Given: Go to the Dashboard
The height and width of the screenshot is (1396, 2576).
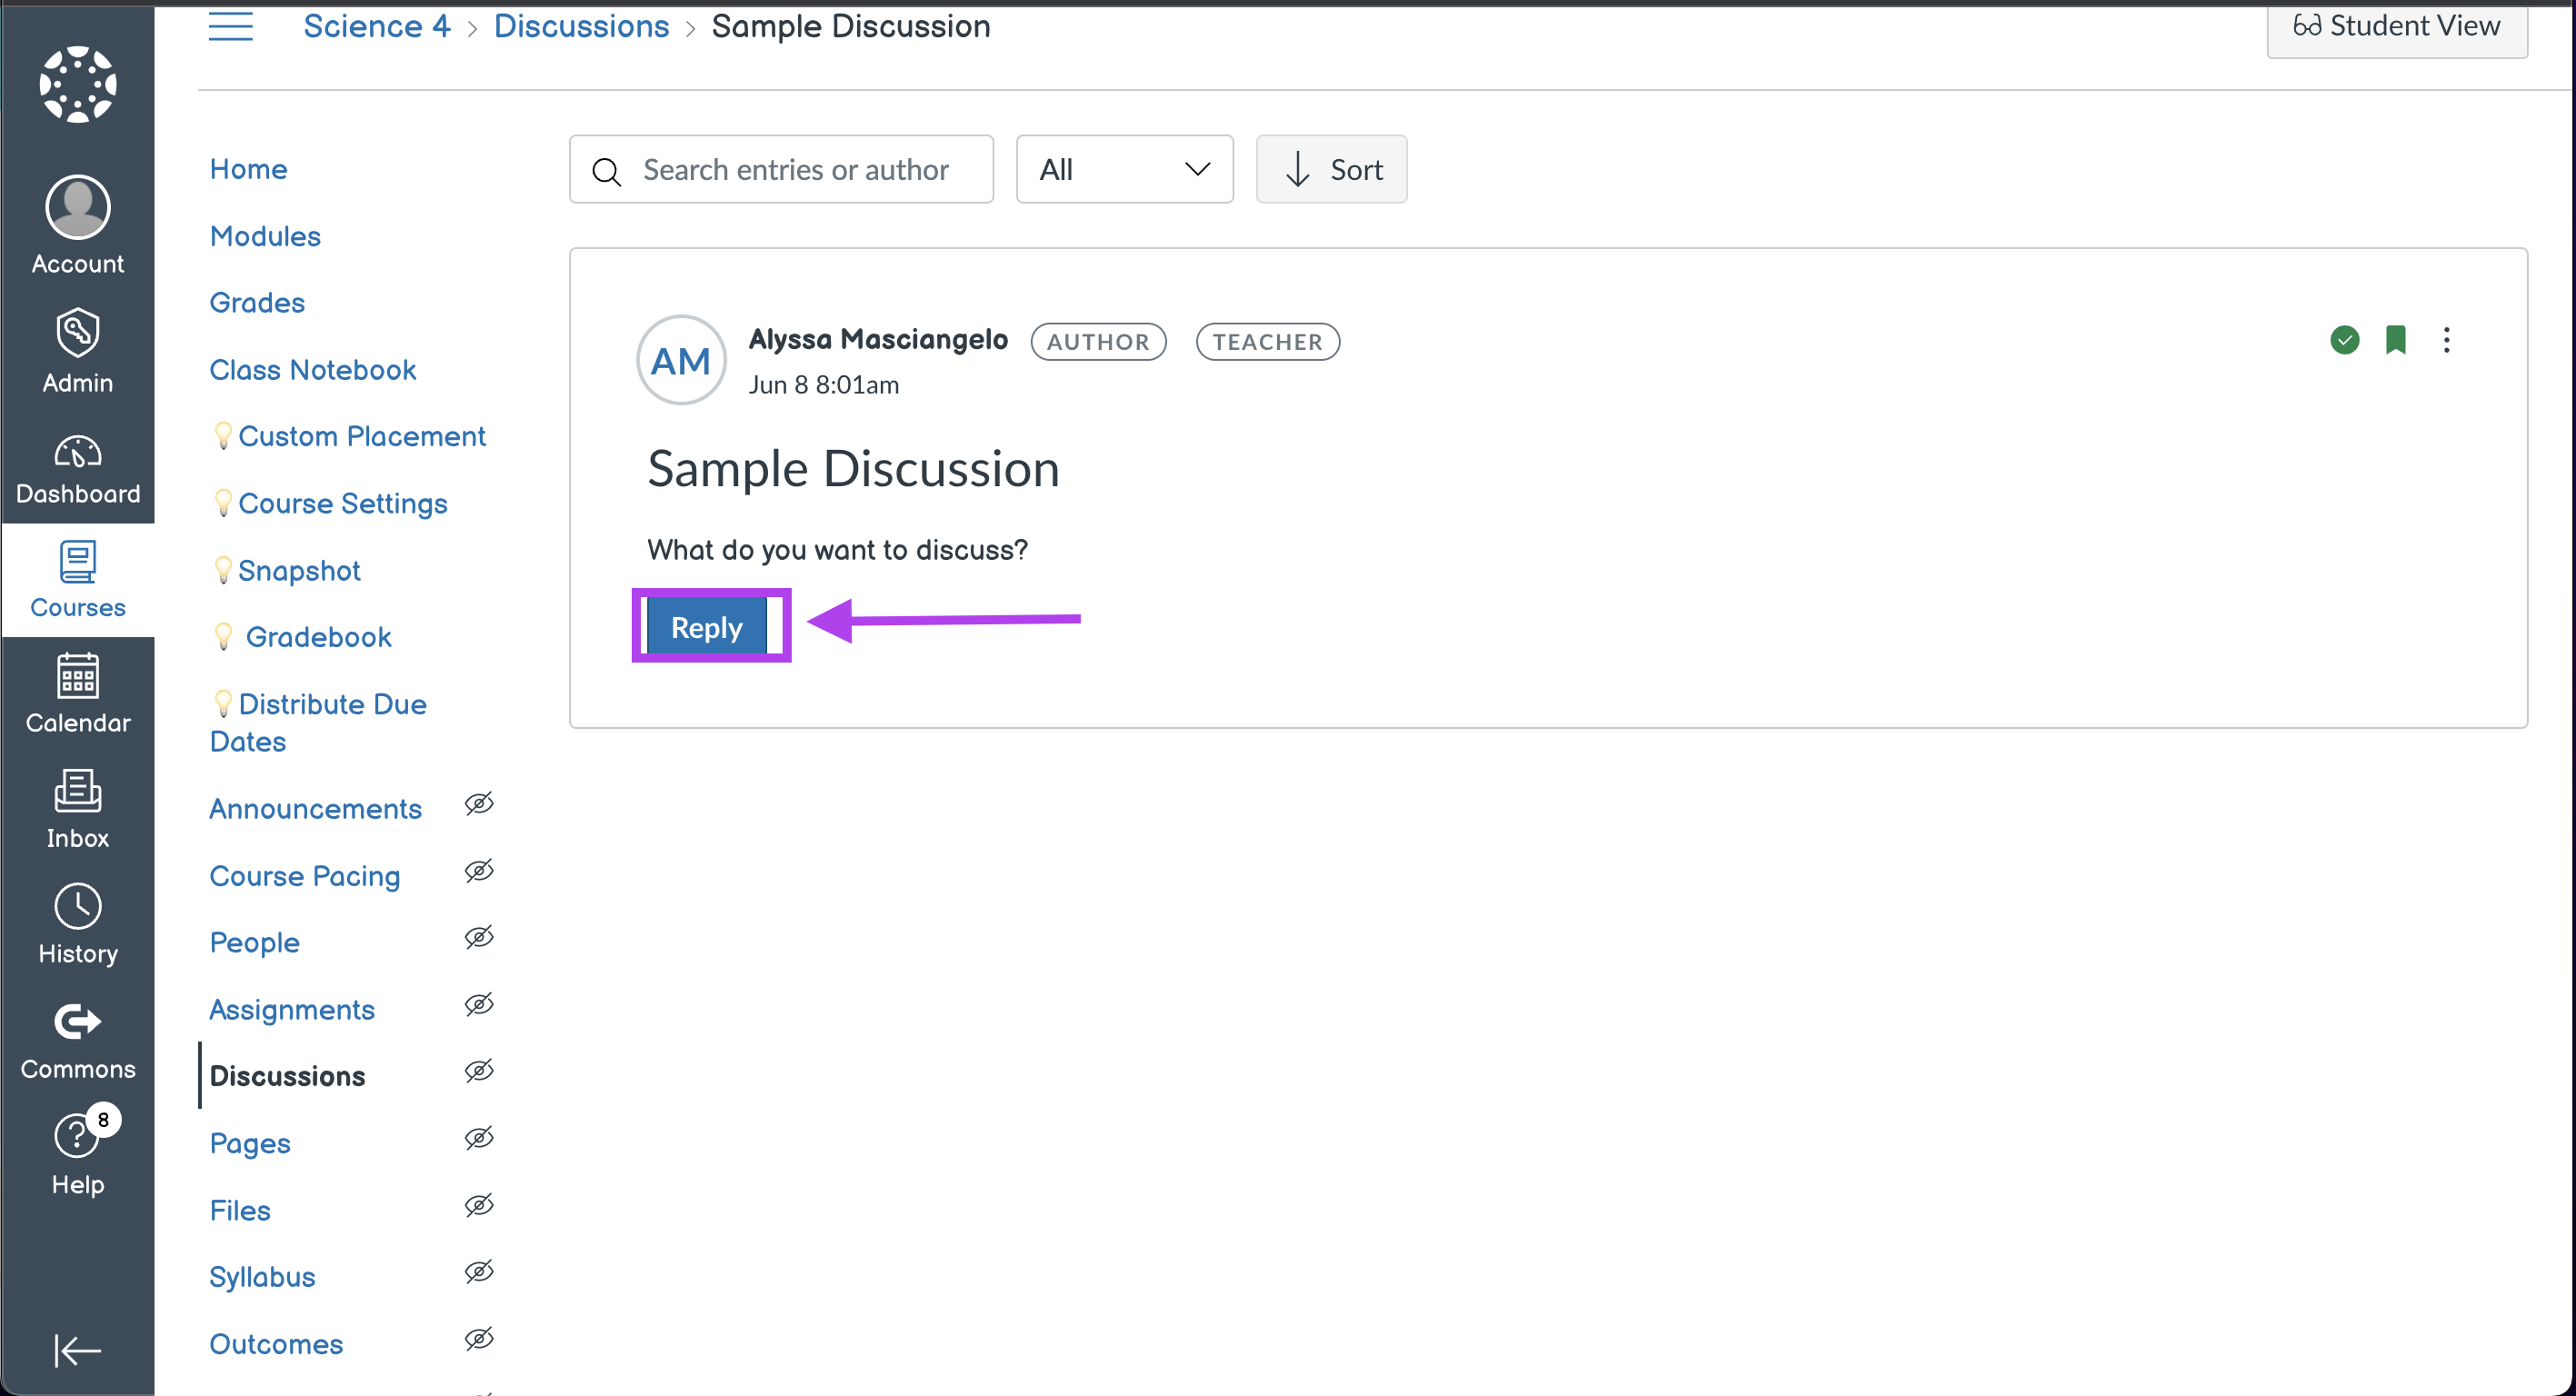Looking at the screenshot, I should tap(78, 469).
